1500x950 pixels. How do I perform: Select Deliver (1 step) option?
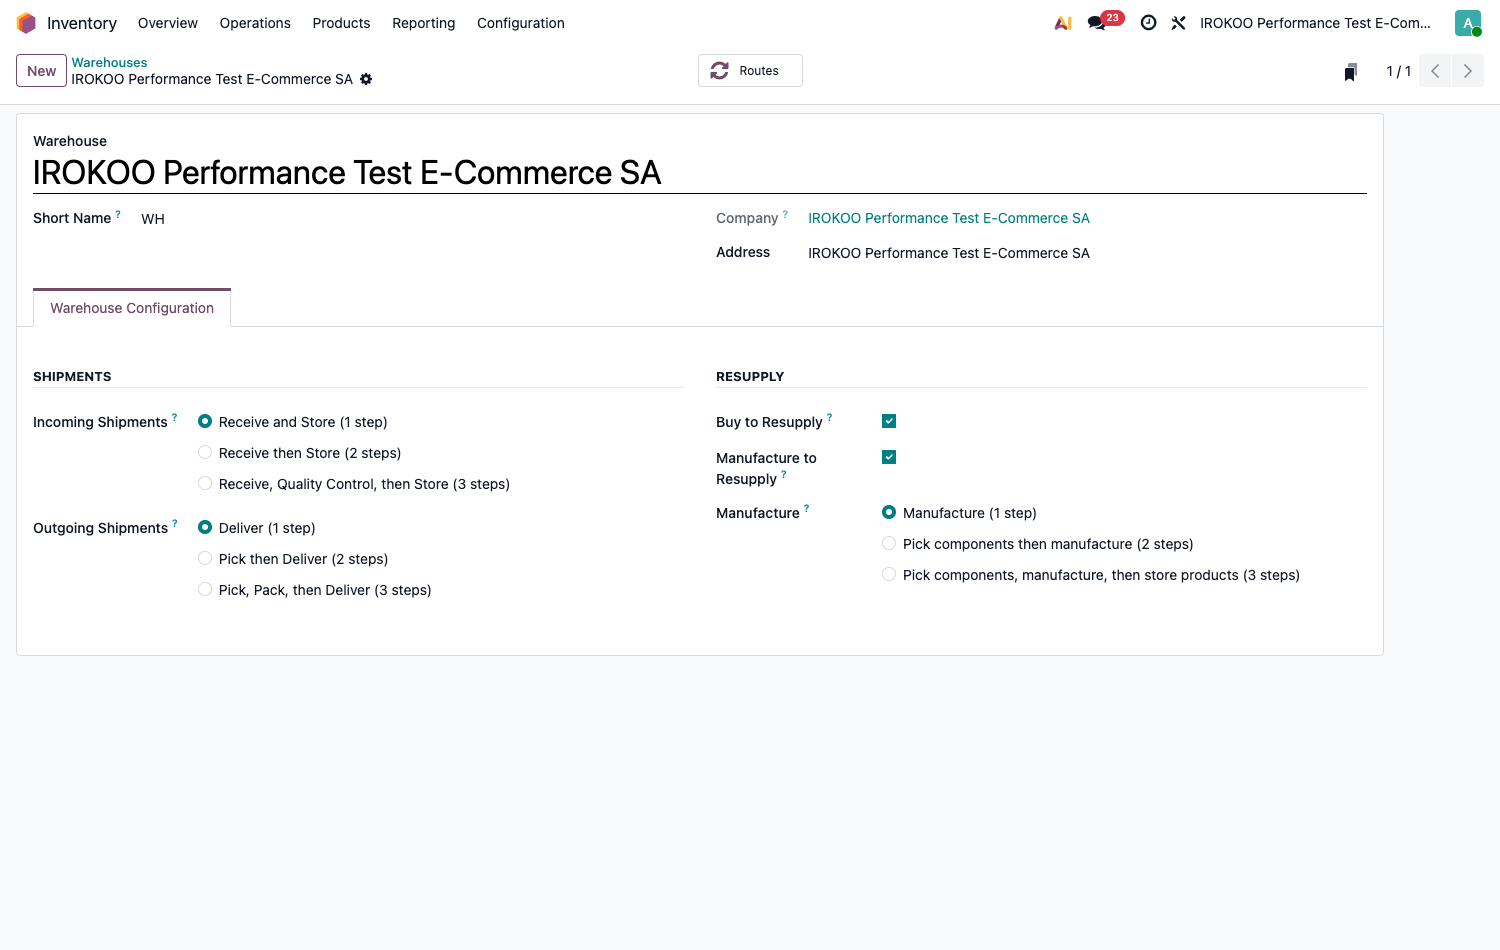(205, 528)
